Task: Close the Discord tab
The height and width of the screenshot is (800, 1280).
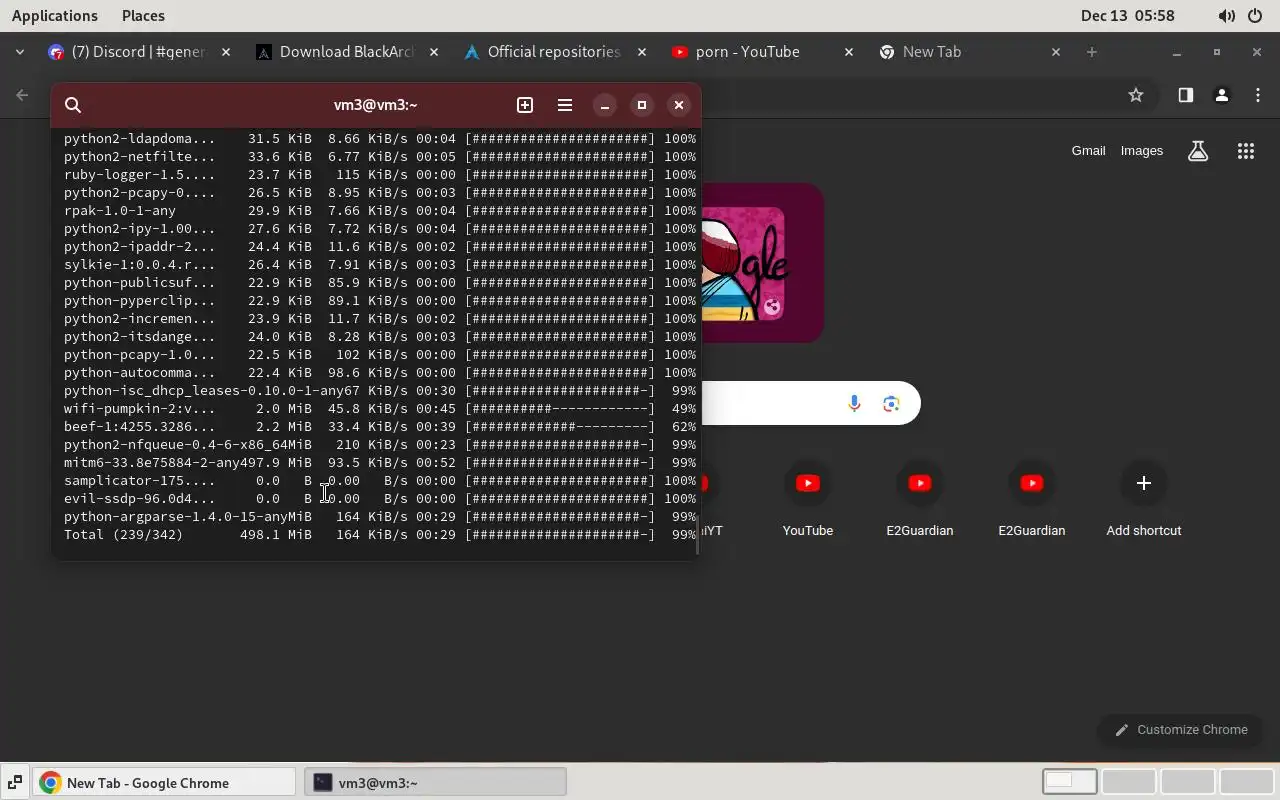Action: pyautogui.click(x=226, y=52)
